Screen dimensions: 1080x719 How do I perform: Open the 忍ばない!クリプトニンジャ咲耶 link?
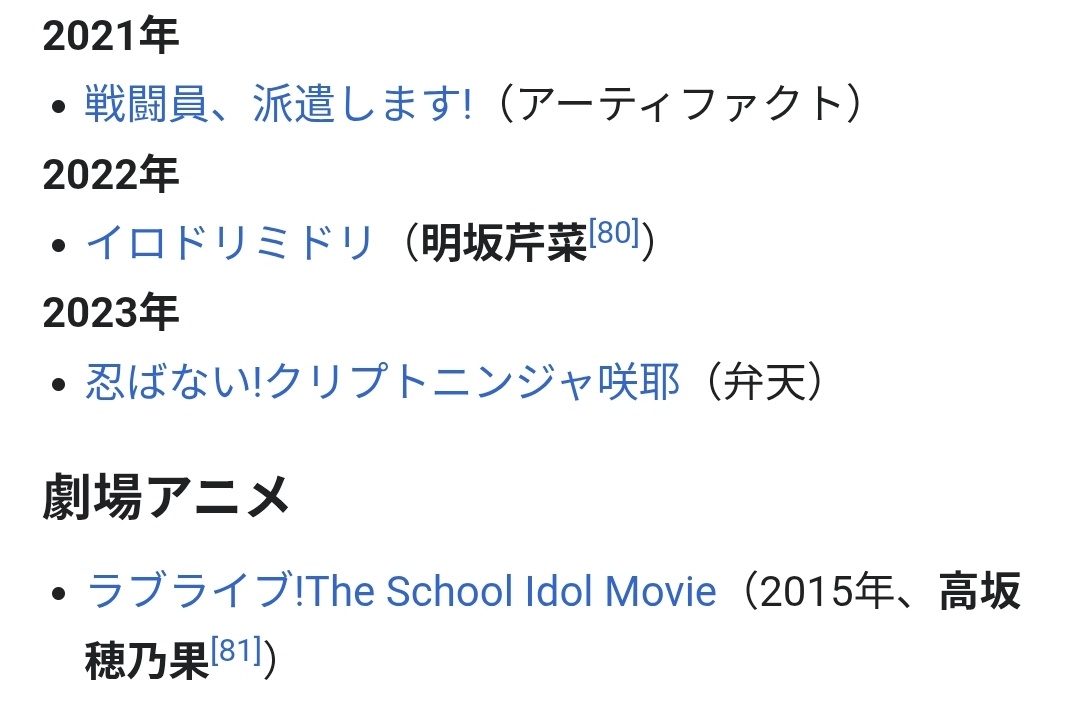click(382, 382)
